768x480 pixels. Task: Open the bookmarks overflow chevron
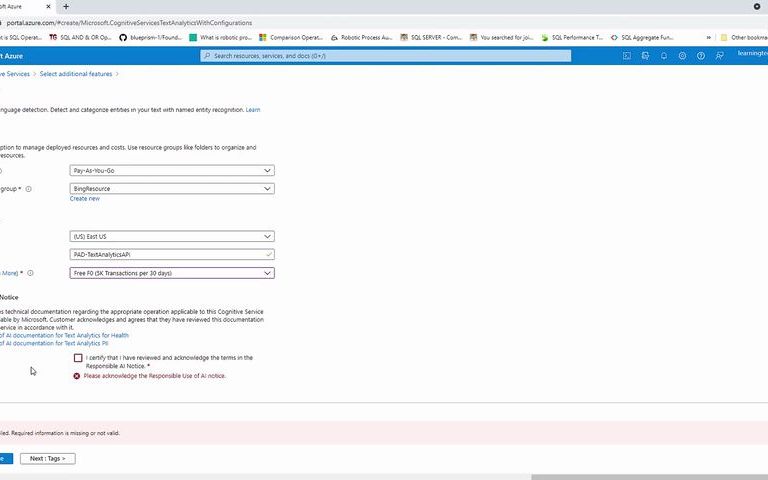[x=708, y=37]
